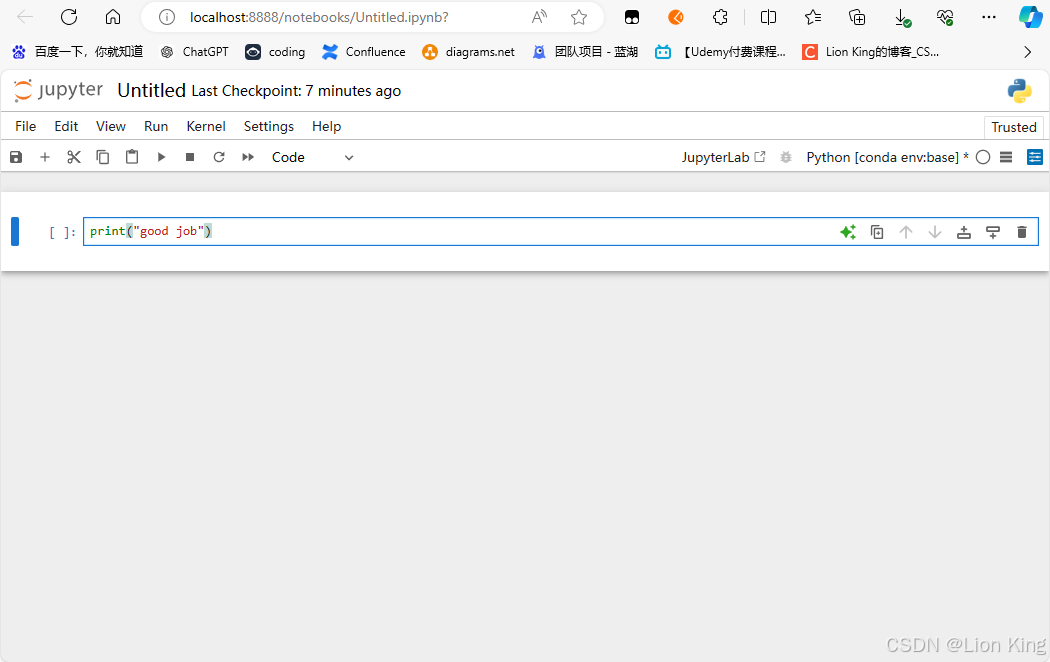The width and height of the screenshot is (1050, 662).
Task: Open the Favorites list icon
Action: pyautogui.click(x=813, y=17)
